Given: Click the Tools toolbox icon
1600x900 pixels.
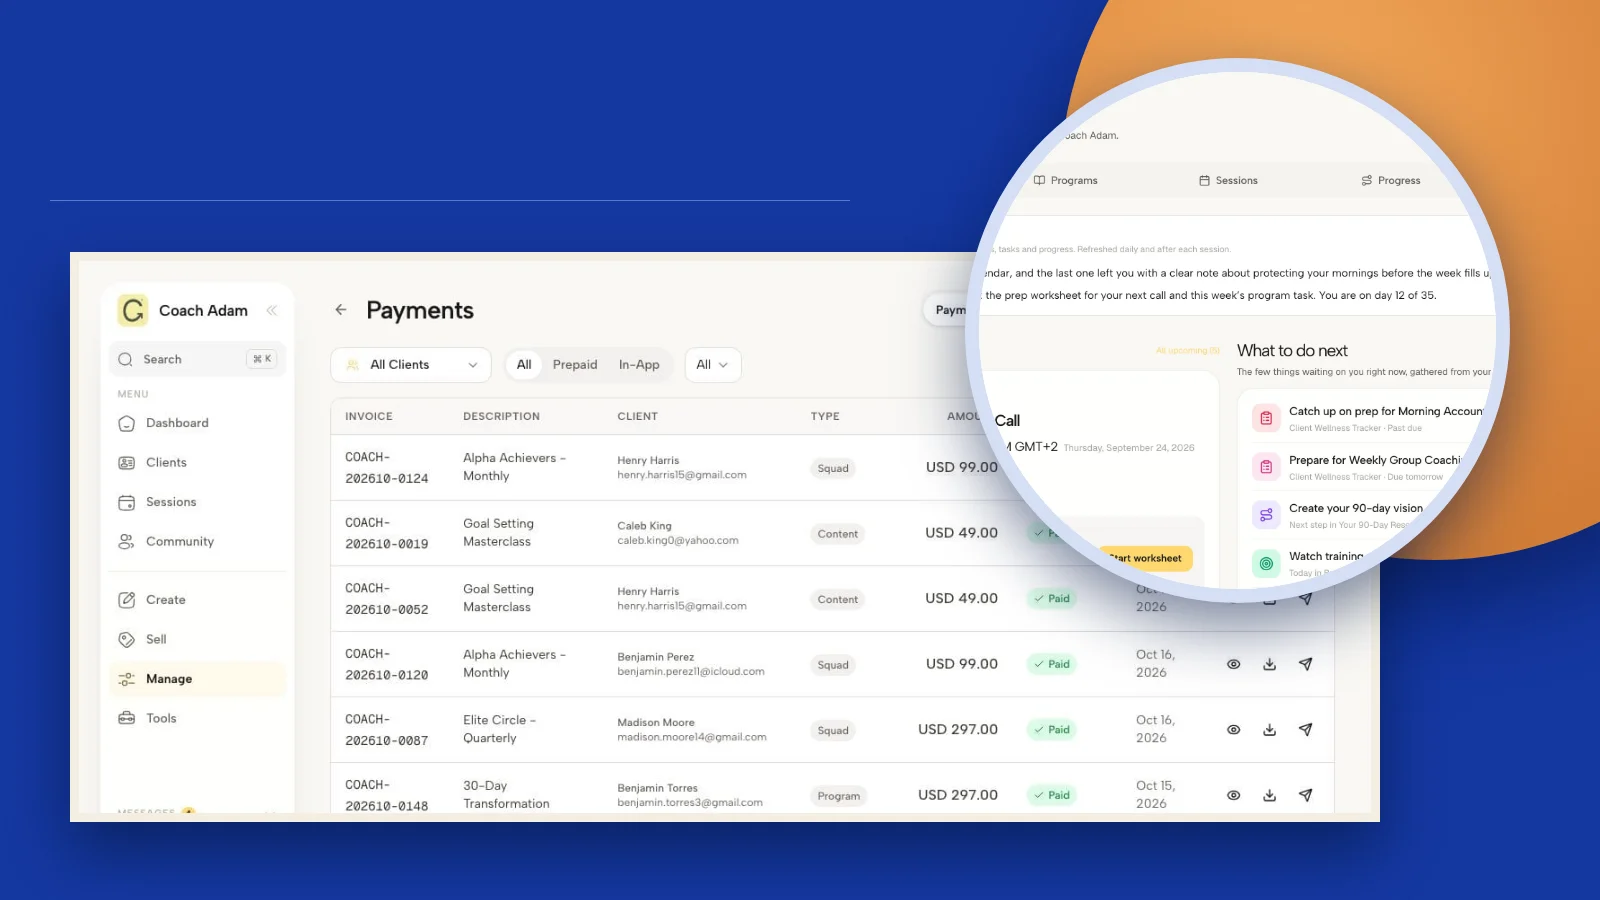Looking at the screenshot, I should (127, 718).
